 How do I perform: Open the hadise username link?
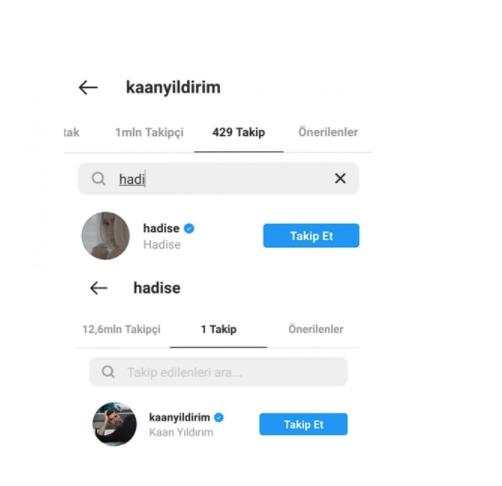pos(161,228)
